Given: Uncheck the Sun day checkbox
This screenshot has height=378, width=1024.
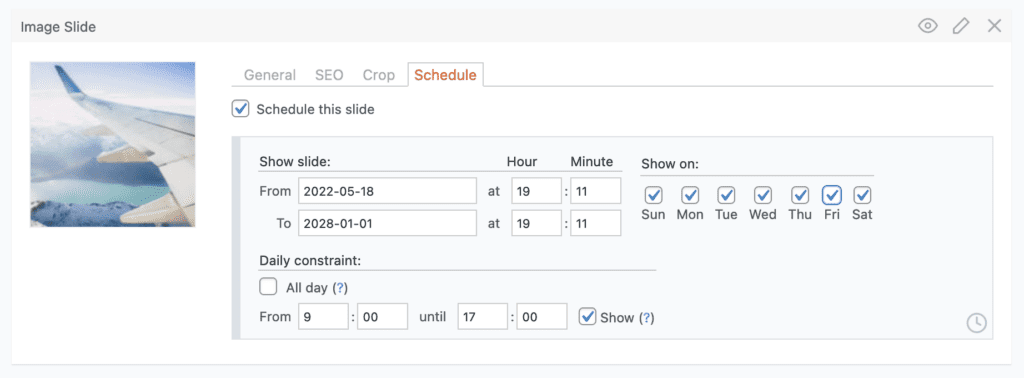Looking at the screenshot, I should 653,195.
